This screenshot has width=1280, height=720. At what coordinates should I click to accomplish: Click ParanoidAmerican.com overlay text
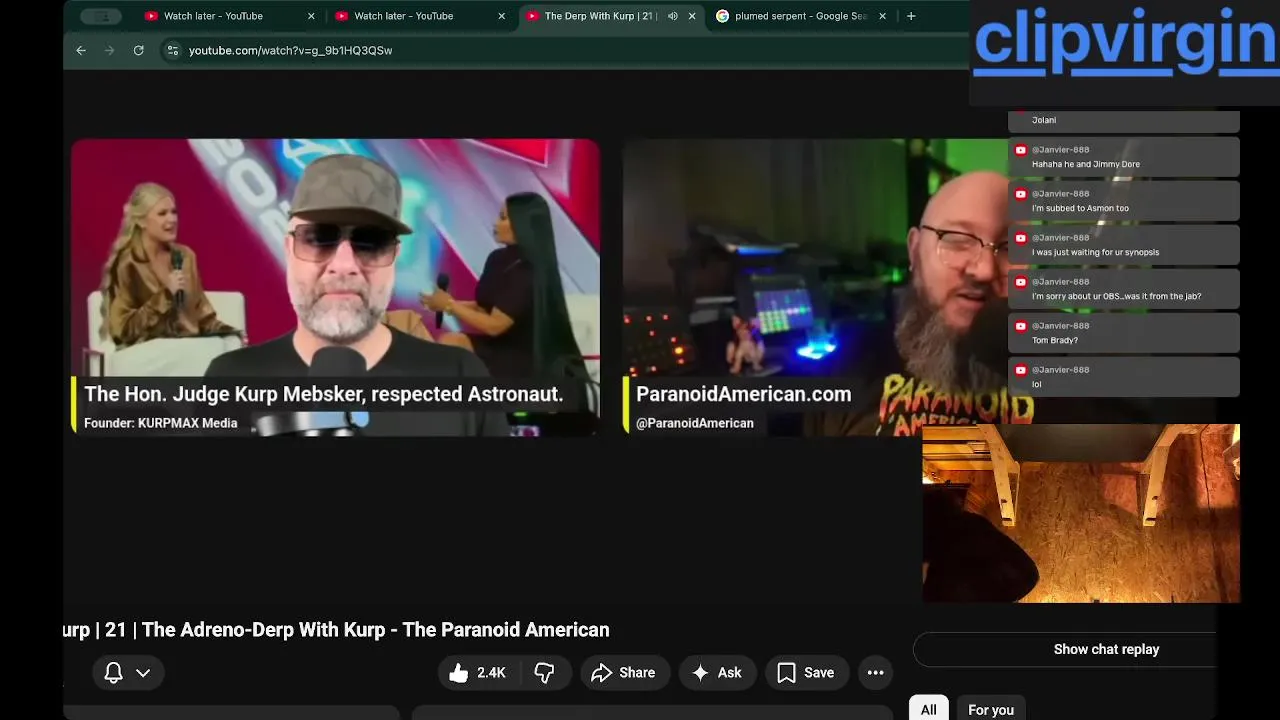[744, 394]
